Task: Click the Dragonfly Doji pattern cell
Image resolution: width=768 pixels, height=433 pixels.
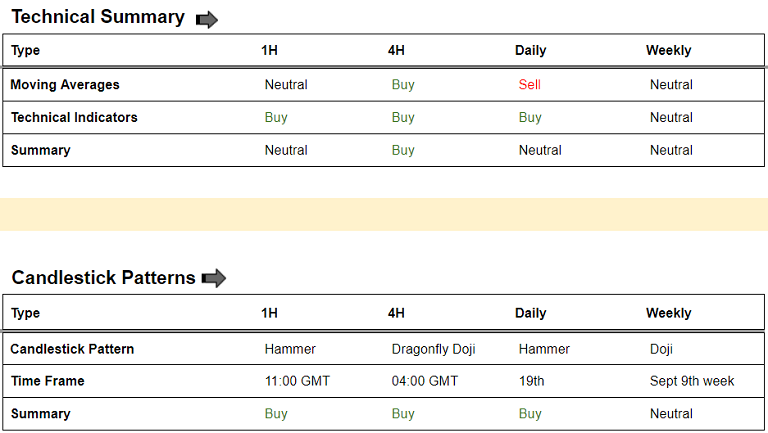Action: [x=433, y=349]
